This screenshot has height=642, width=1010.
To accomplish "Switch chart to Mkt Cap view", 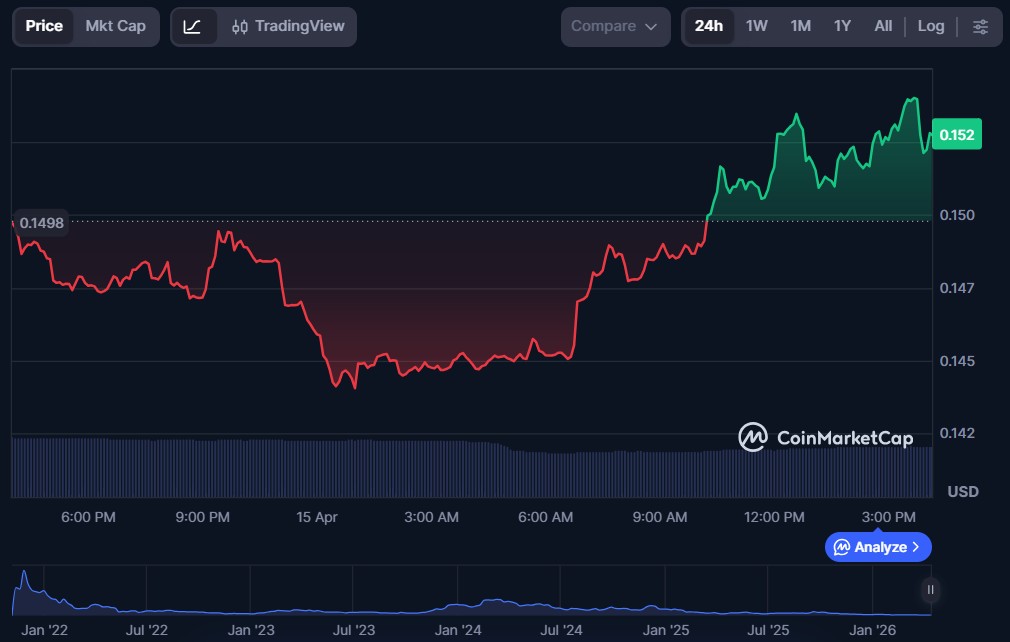I will [x=115, y=26].
